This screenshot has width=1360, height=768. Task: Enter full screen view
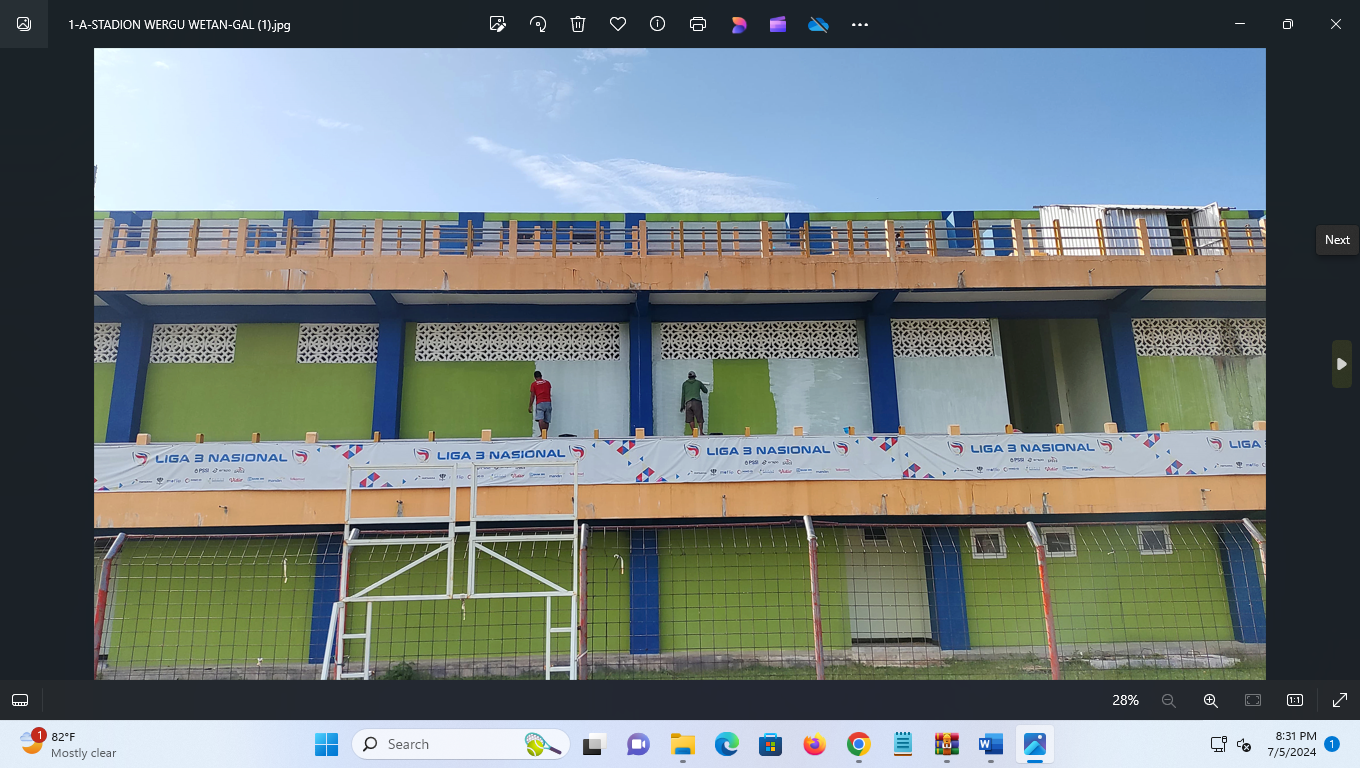(x=1340, y=700)
